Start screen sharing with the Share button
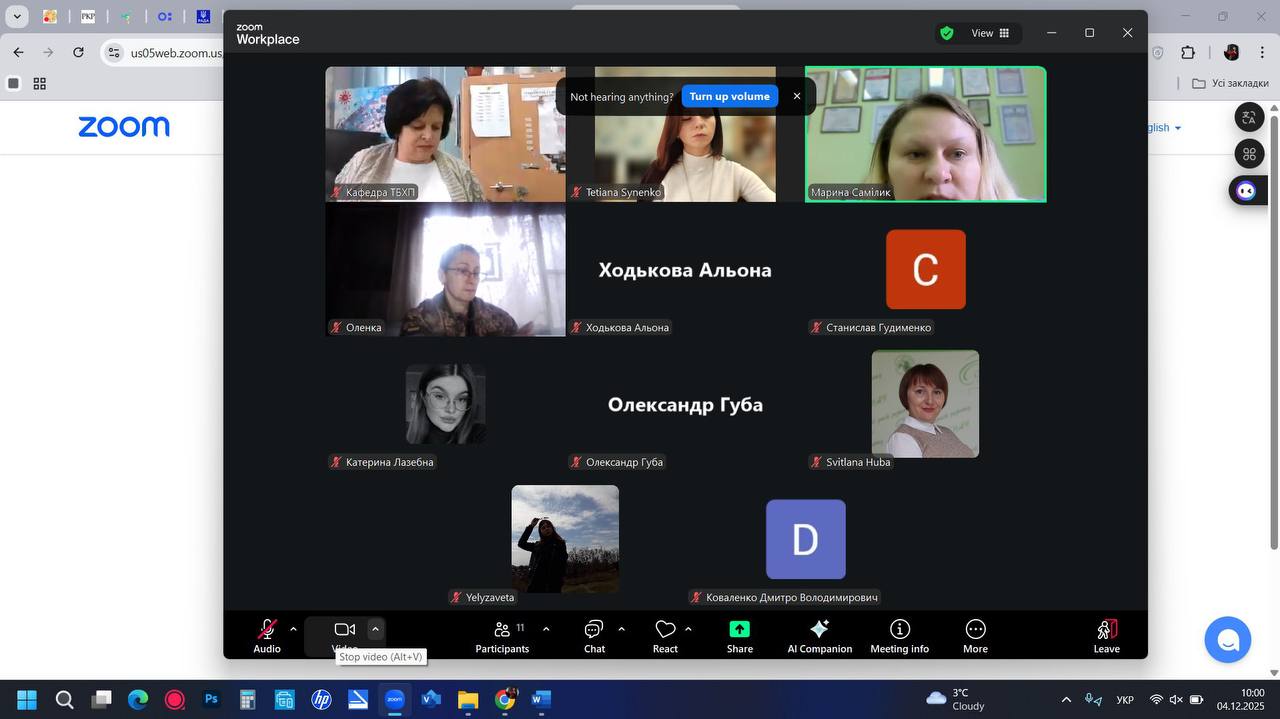 pyautogui.click(x=739, y=636)
